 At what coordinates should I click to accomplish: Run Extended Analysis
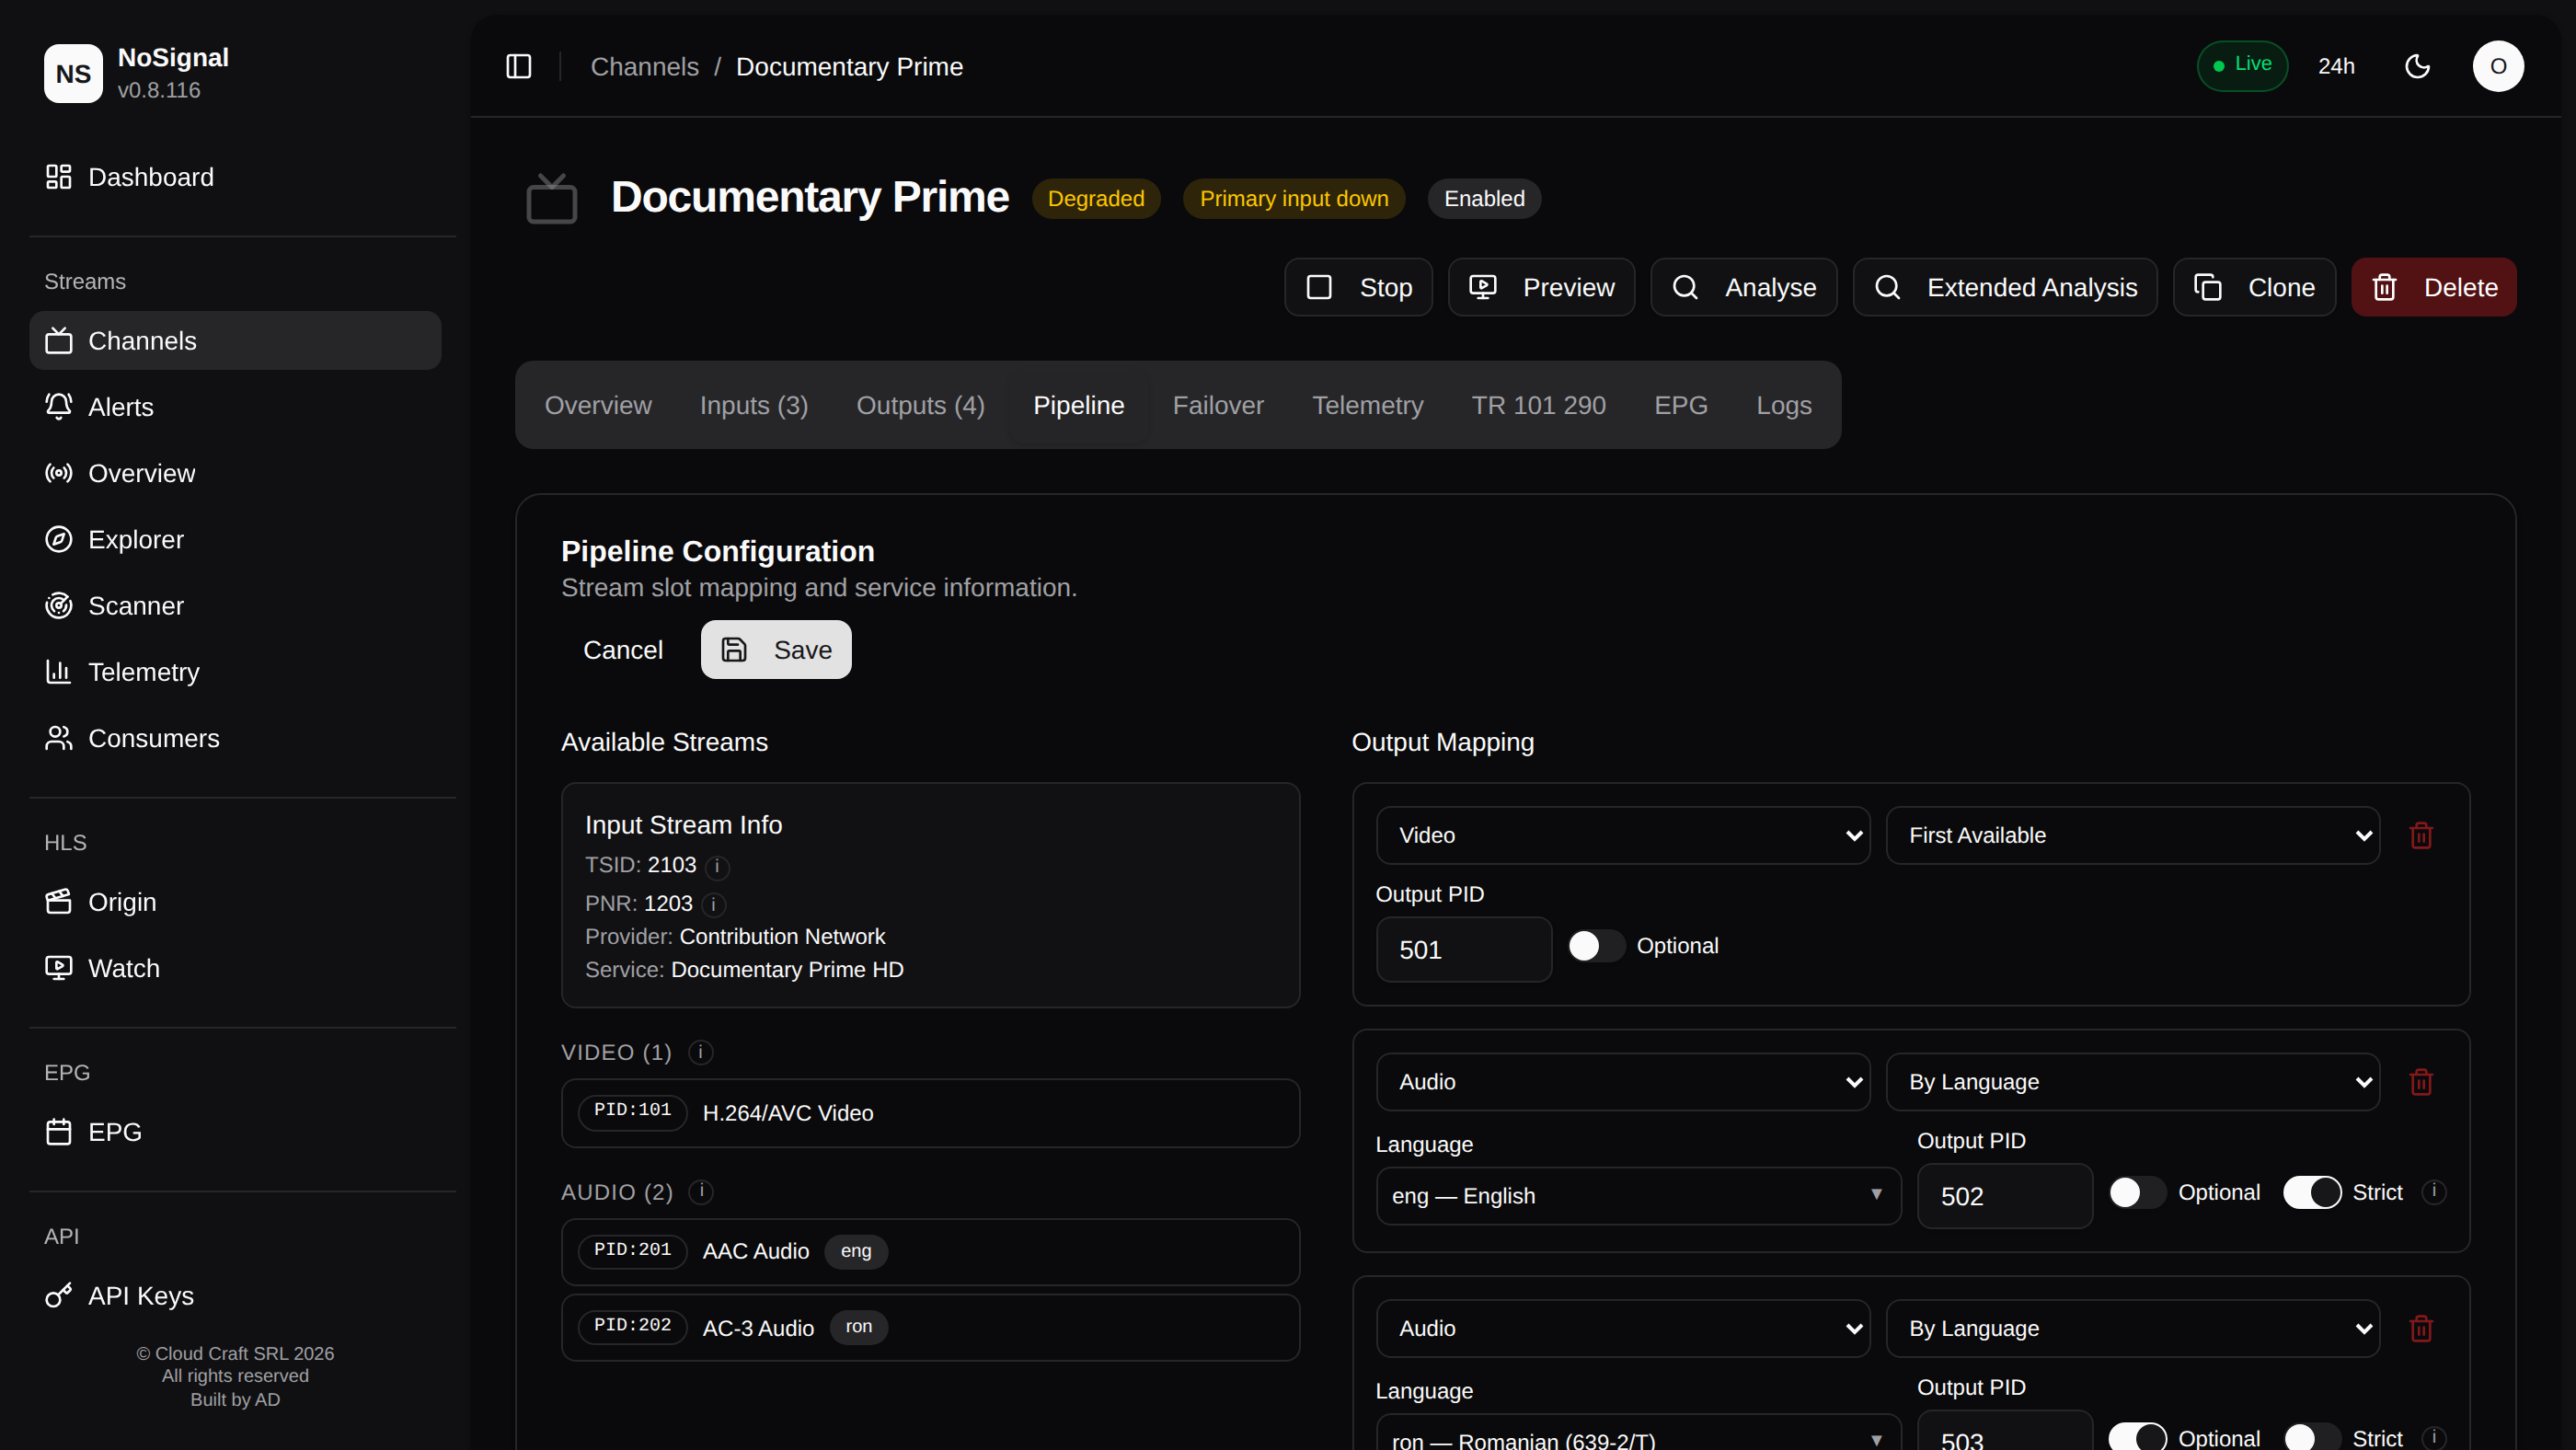point(2004,287)
